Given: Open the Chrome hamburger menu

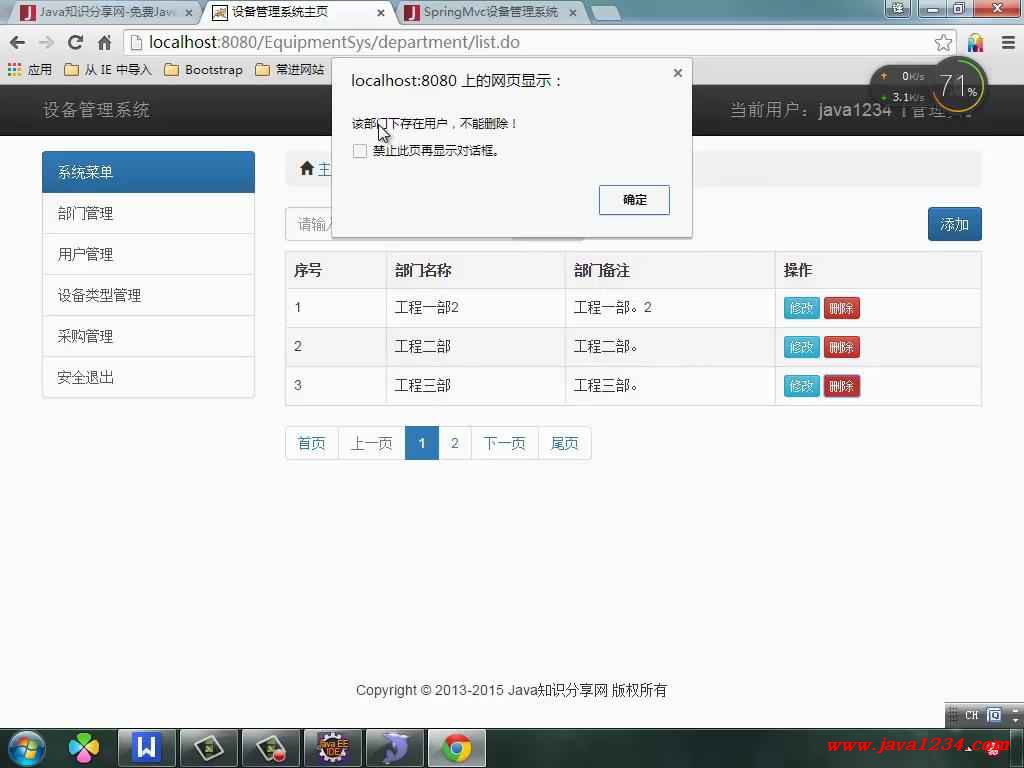Looking at the screenshot, I should pos(1008,42).
